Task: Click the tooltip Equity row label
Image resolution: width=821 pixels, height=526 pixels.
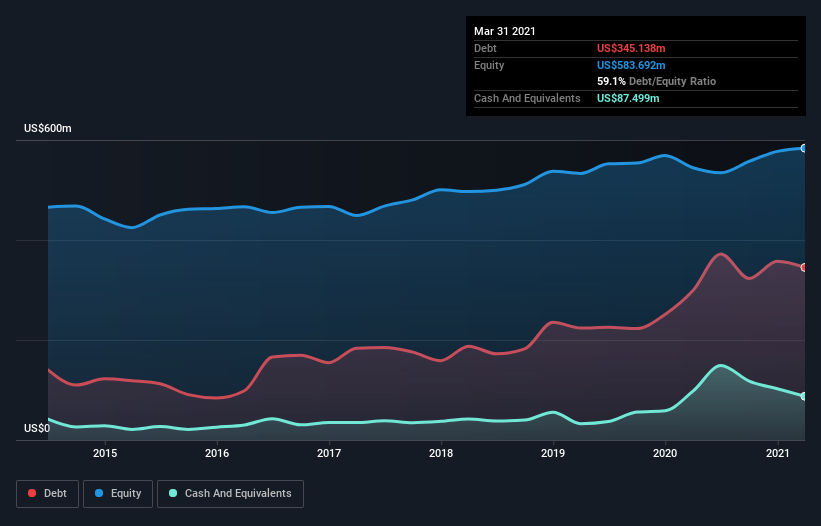Action: click(x=489, y=65)
